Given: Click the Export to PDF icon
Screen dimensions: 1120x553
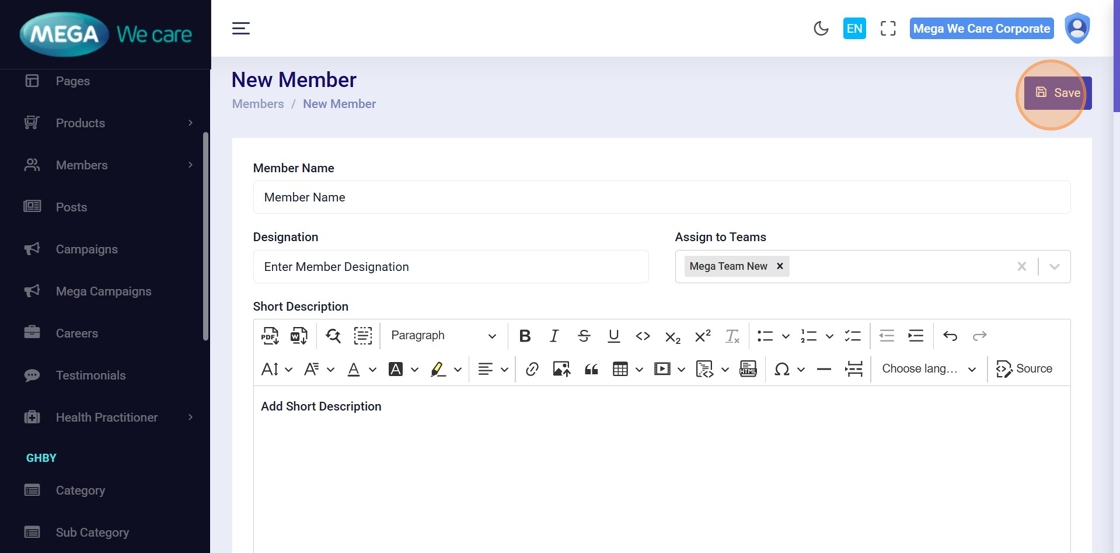Looking at the screenshot, I should tap(270, 336).
